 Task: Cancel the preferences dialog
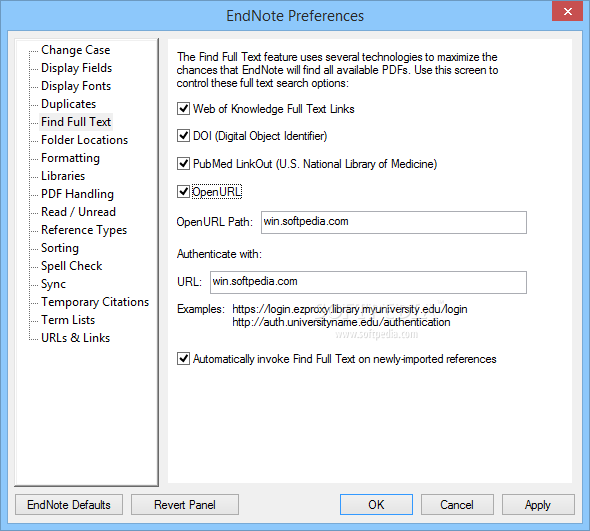click(x=457, y=505)
